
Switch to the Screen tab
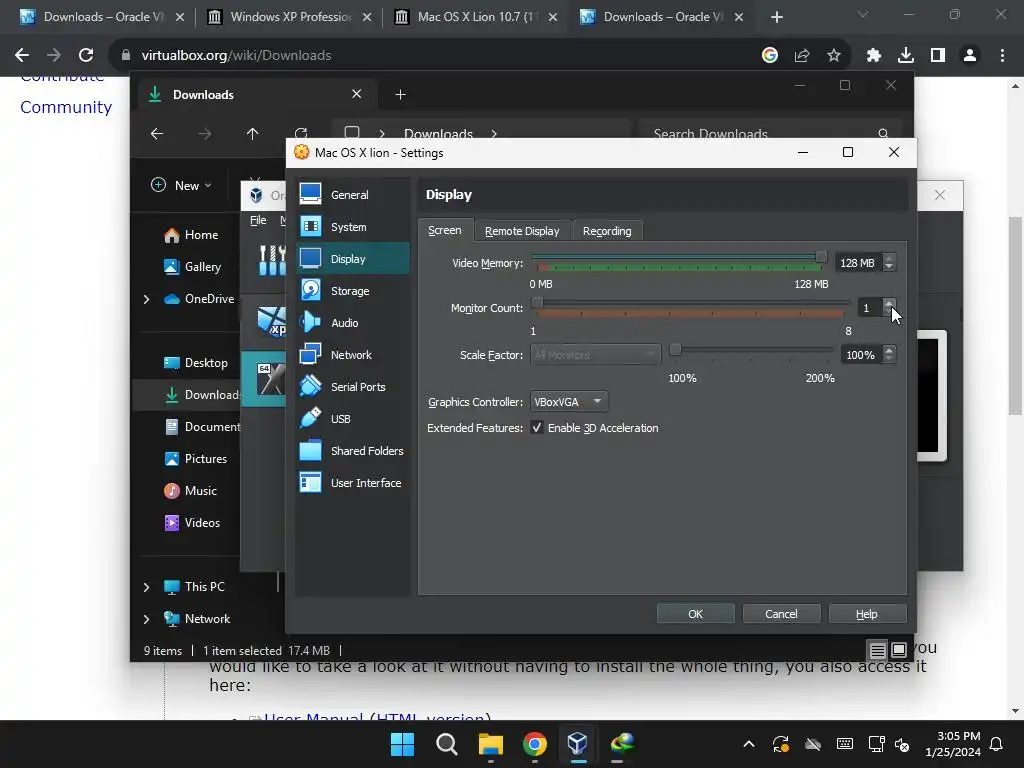pyautogui.click(x=445, y=230)
